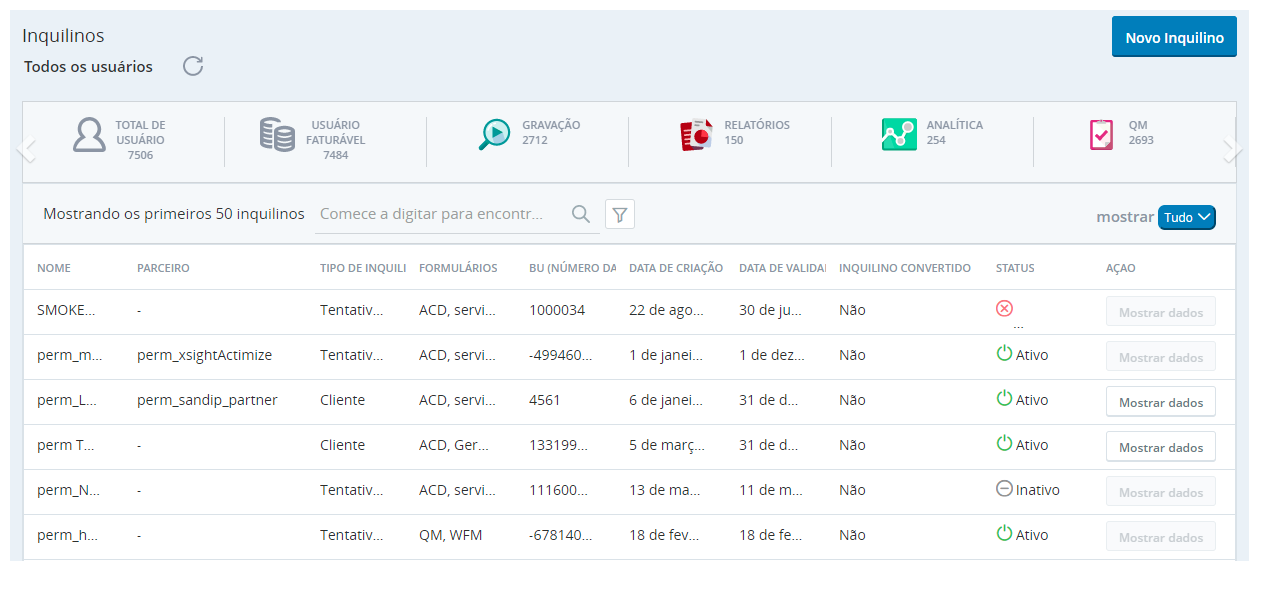The height and width of the screenshot is (600, 1261).
Task: Click Ativo power icon in perm_sandip_partner row
Action: point(1005,398)
